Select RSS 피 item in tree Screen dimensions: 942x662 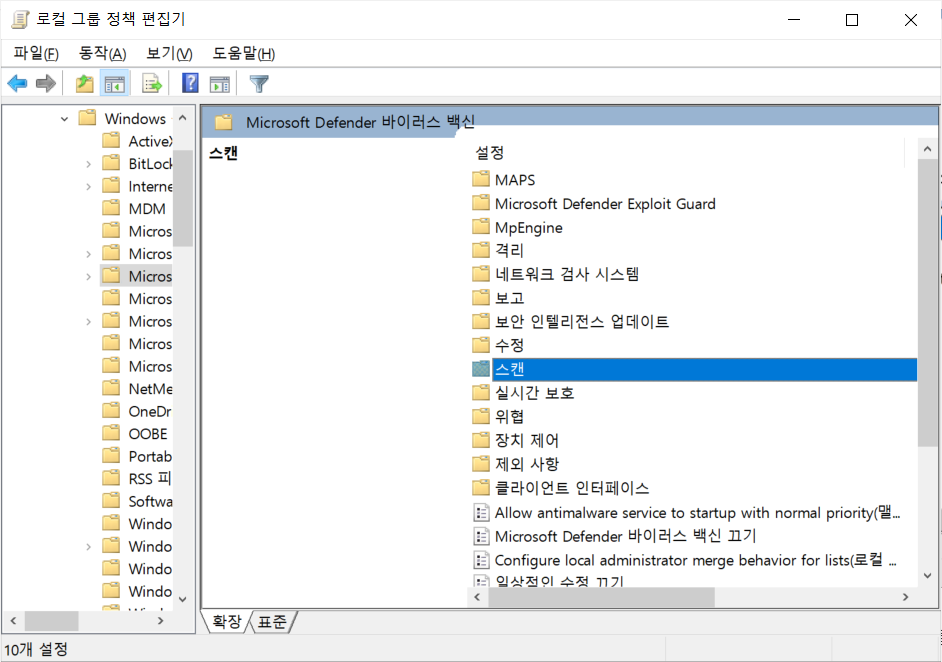150,479
